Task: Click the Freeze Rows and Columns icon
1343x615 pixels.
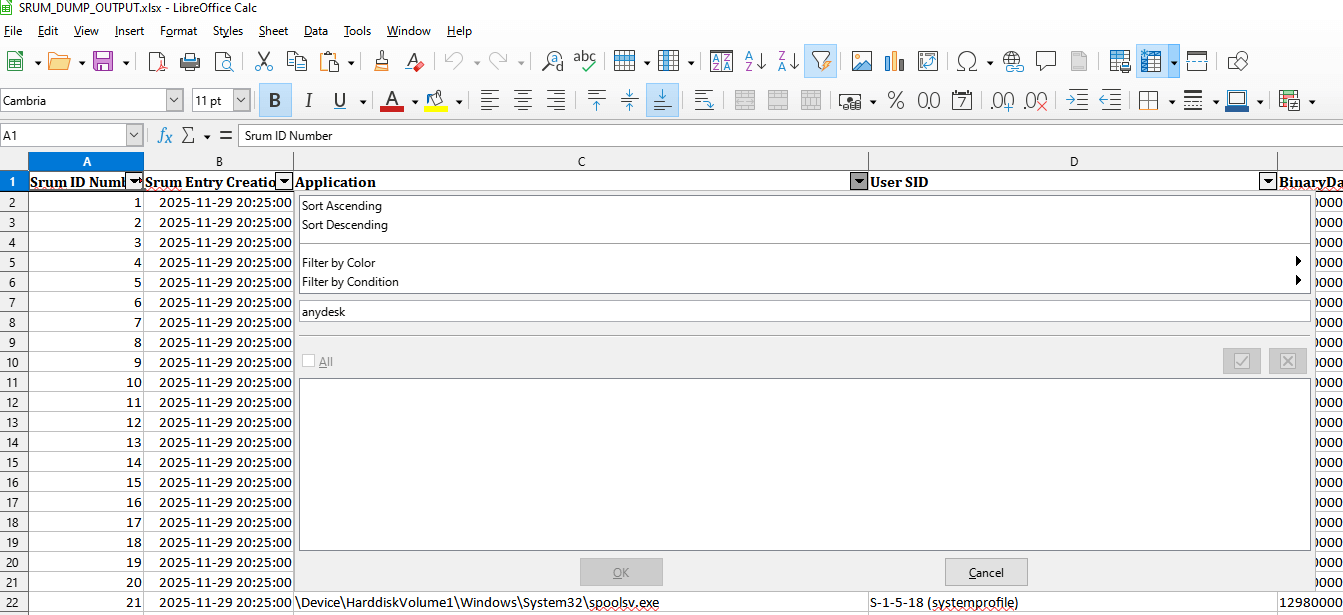Action: [1150, 61]
